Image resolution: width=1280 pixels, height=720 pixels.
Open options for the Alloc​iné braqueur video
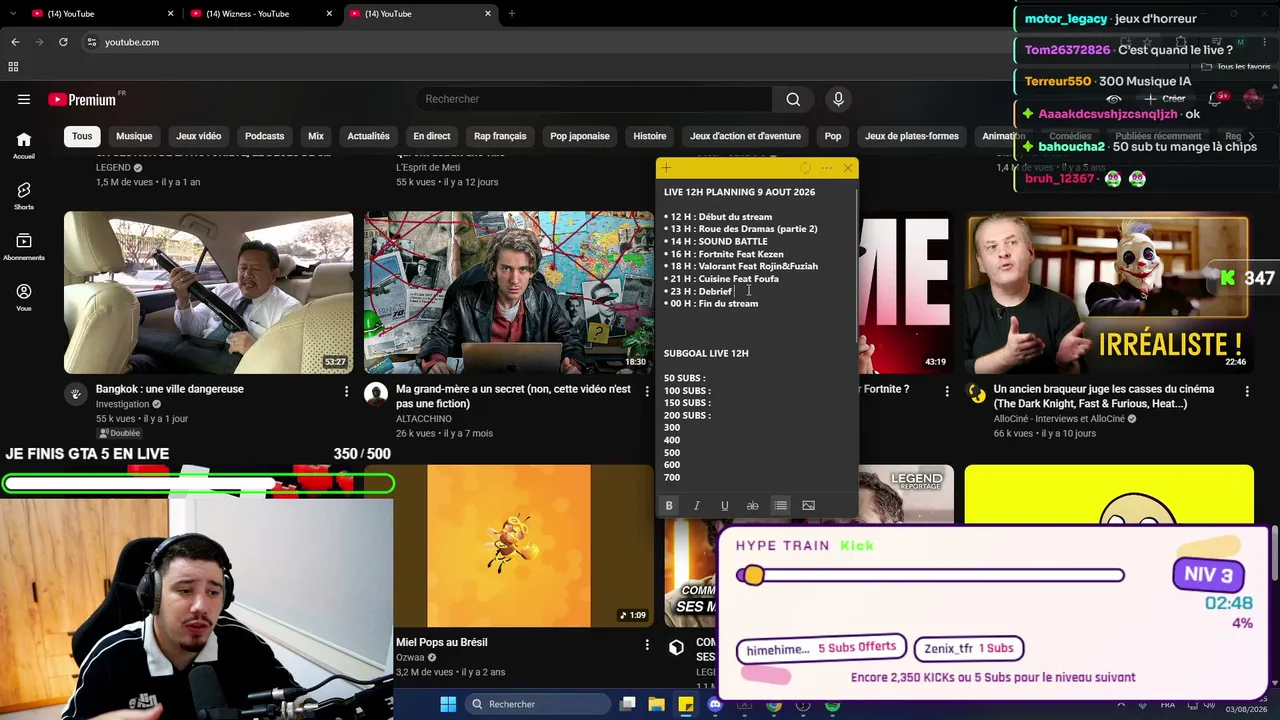coord(1247,391)
